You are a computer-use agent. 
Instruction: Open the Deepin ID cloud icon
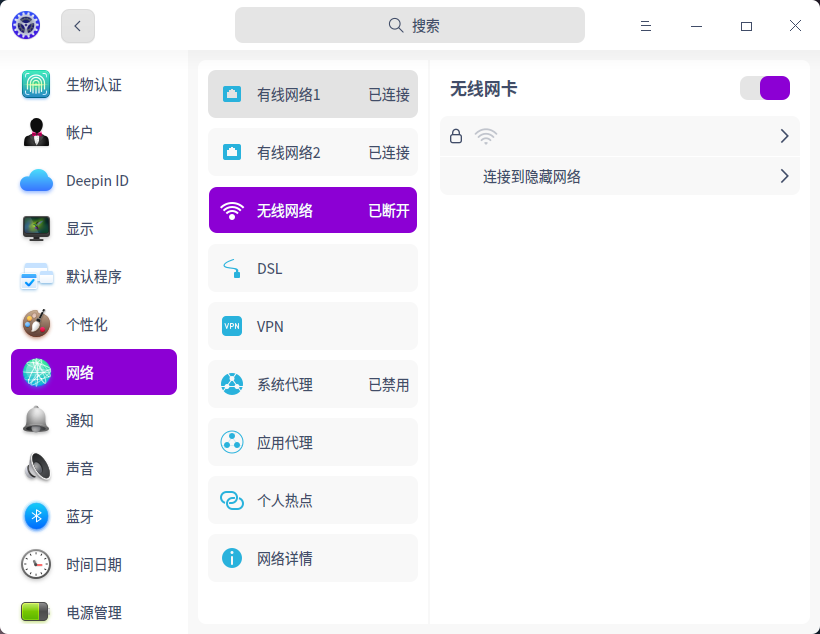pyautogui.click(x=36, y=181)
